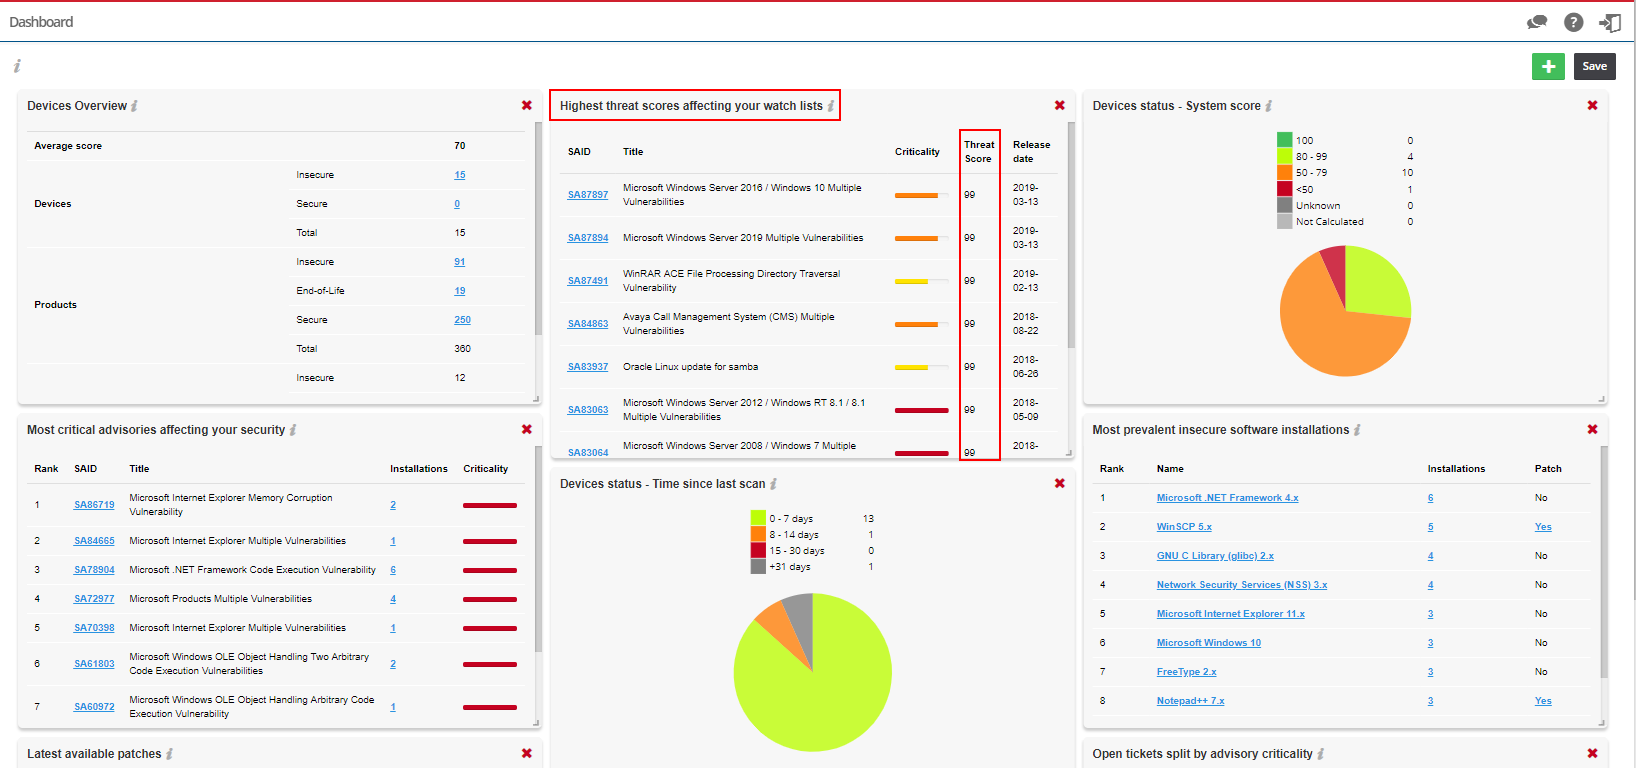Click the Release date column header

pyautogui.click(x=1031, y=152)
